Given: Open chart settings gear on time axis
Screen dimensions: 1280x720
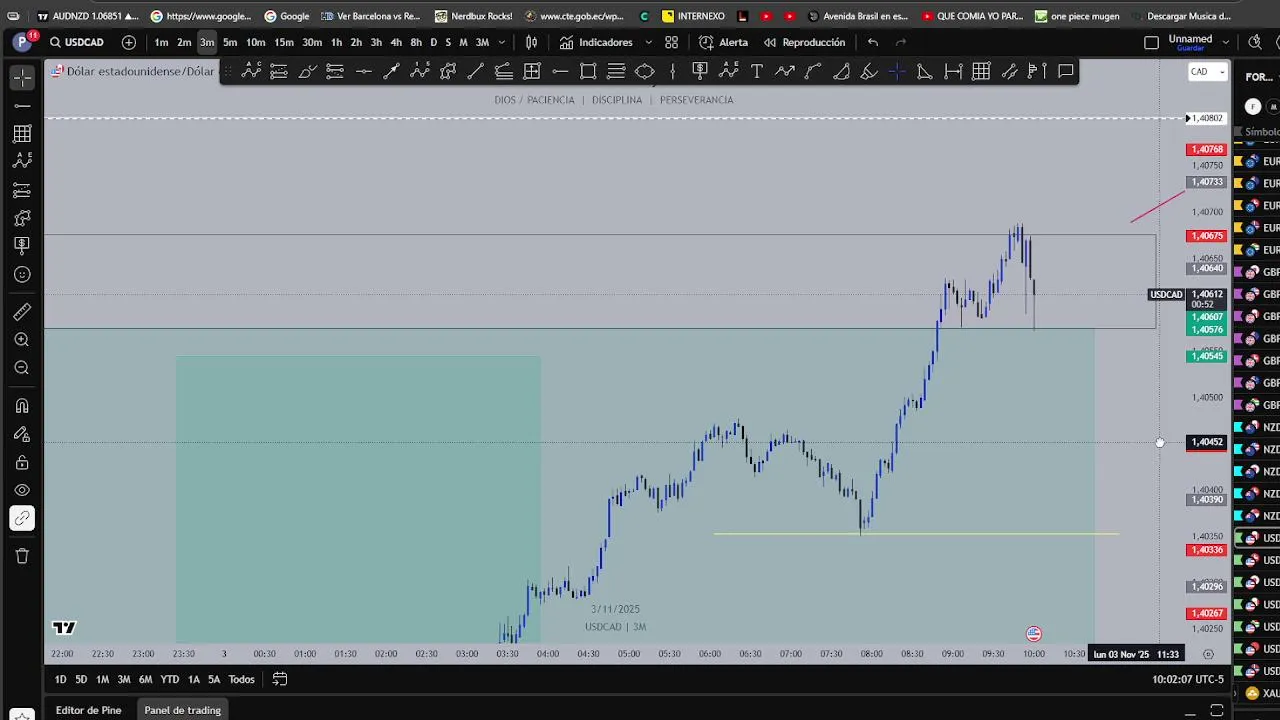Looking at the screenshot, I should point(1208,654).
